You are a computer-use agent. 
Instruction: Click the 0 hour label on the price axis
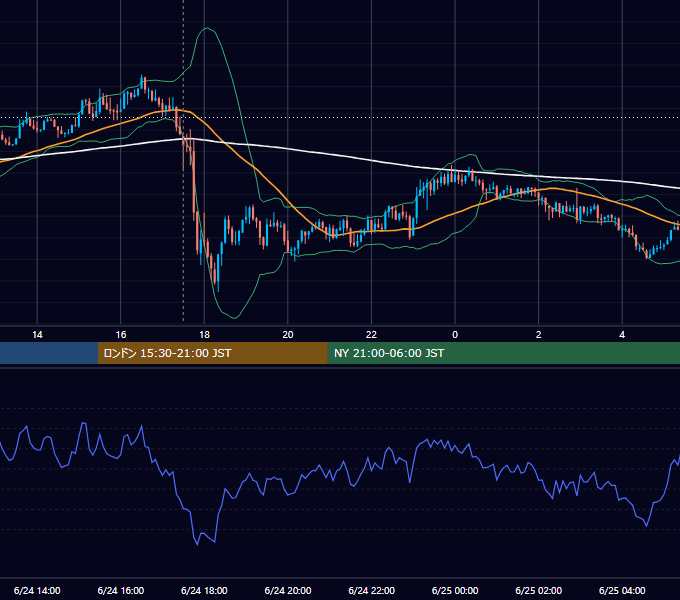[x=455, y=335]
